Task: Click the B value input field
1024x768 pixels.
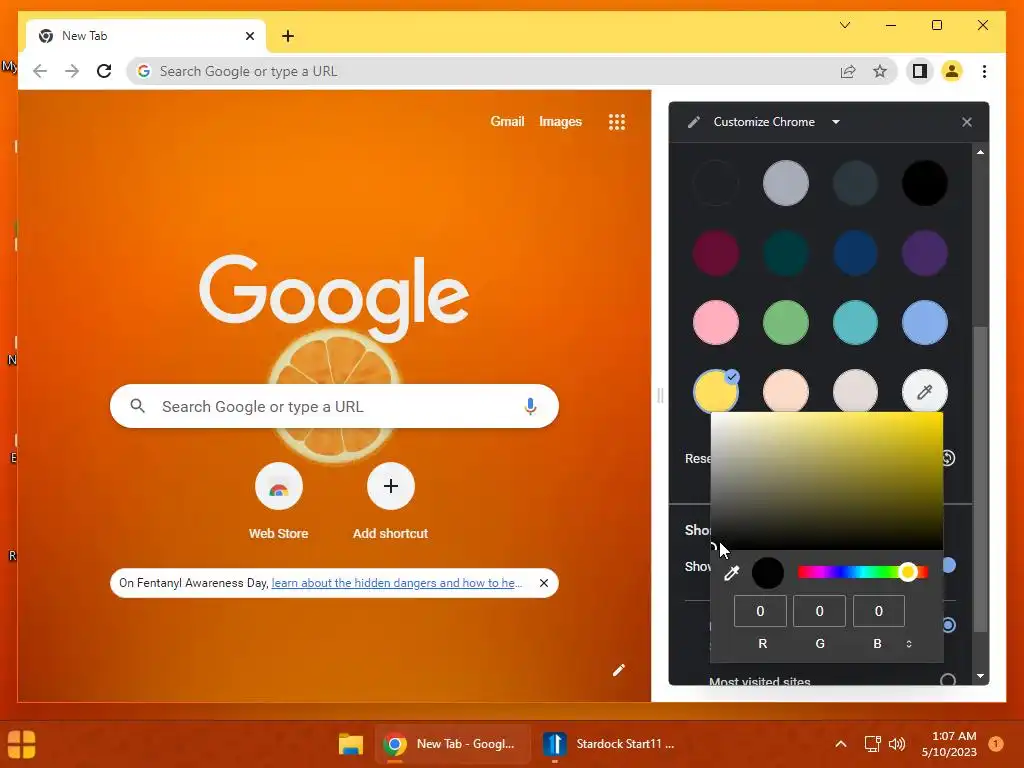Action: coord(878,611)
